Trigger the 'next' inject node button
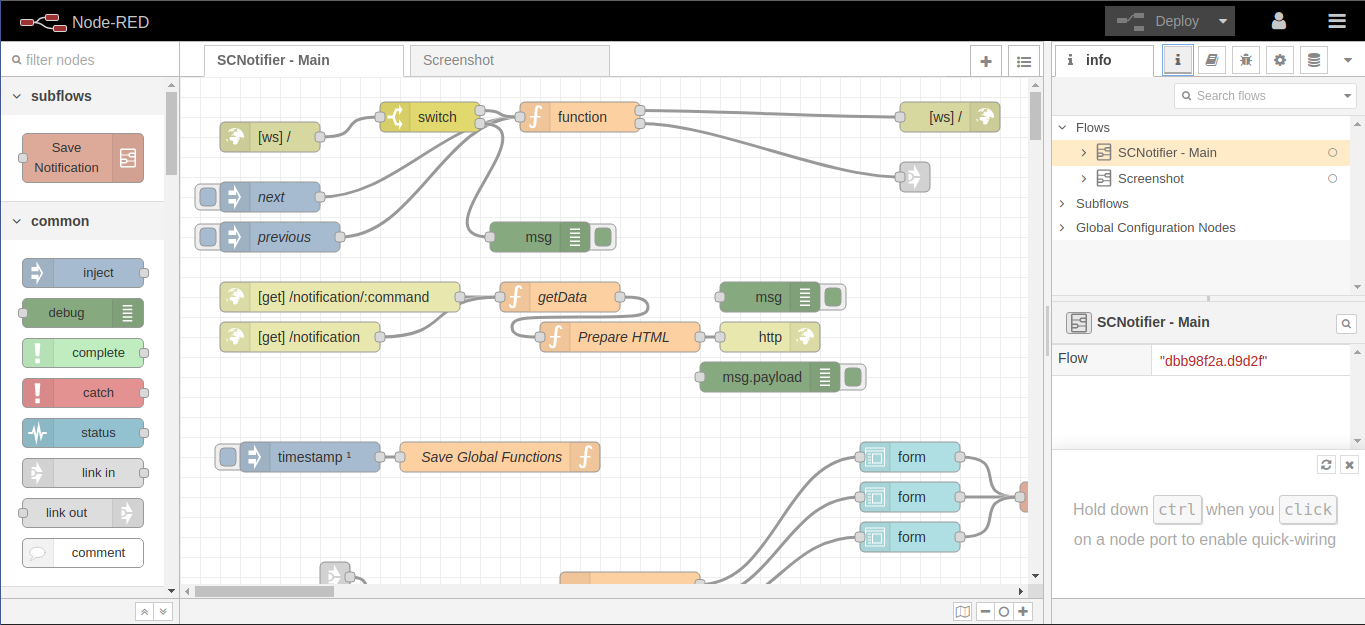The width and height of the screenshot is (1365, 625). tap(208, 197)
